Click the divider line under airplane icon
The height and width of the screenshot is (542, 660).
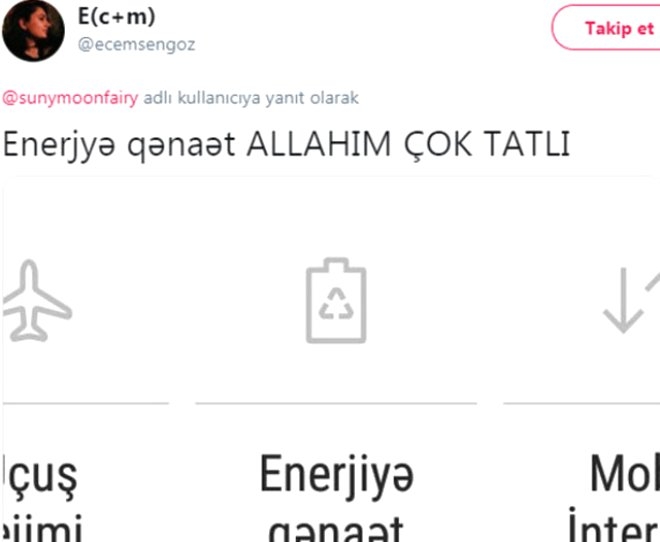(x=86, y=403)
